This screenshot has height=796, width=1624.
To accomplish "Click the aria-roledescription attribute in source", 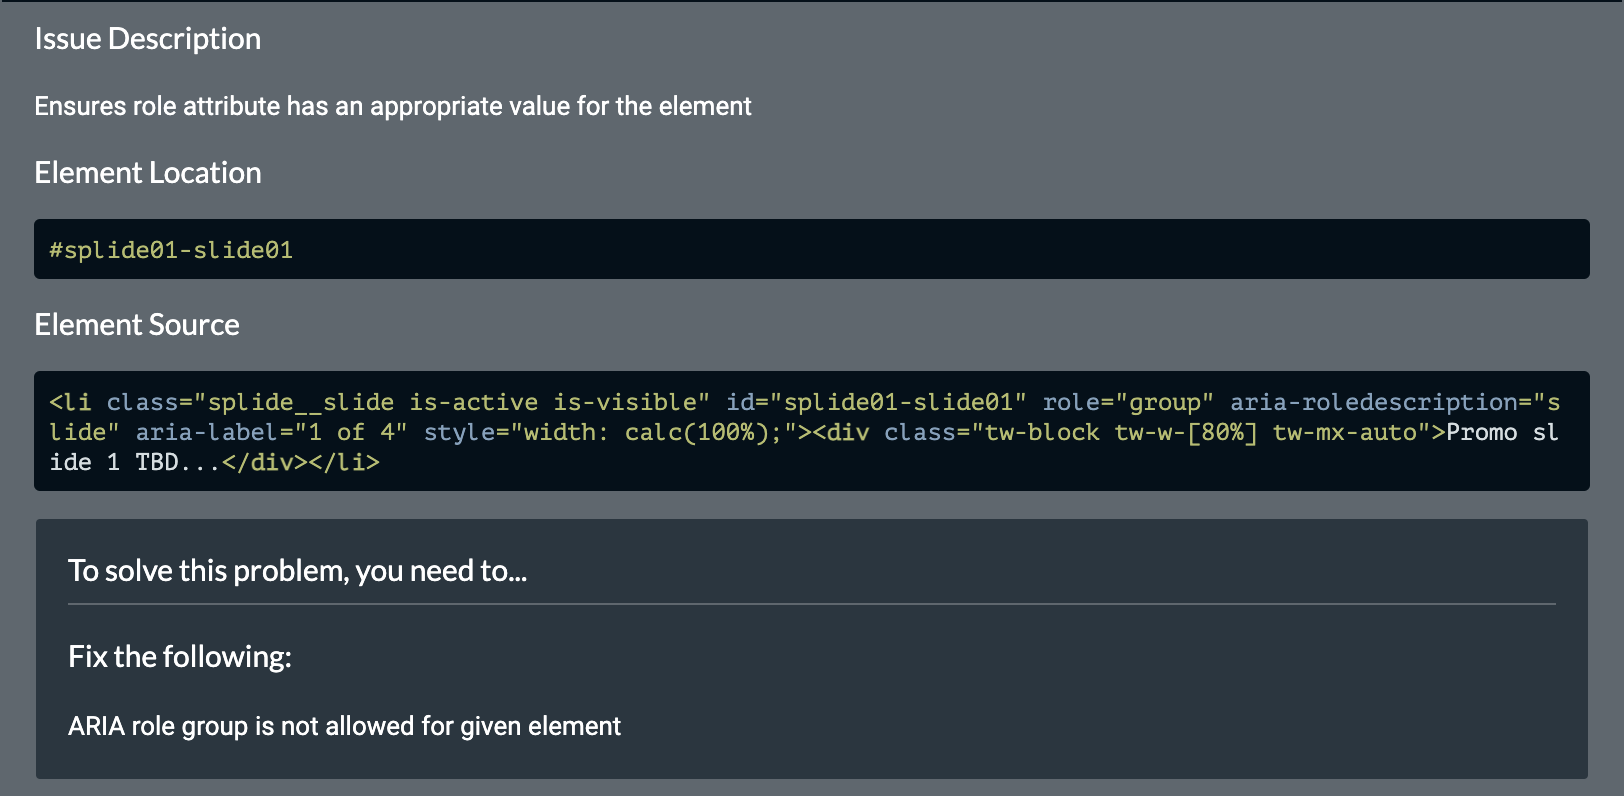I will (x=1380, y=402).
